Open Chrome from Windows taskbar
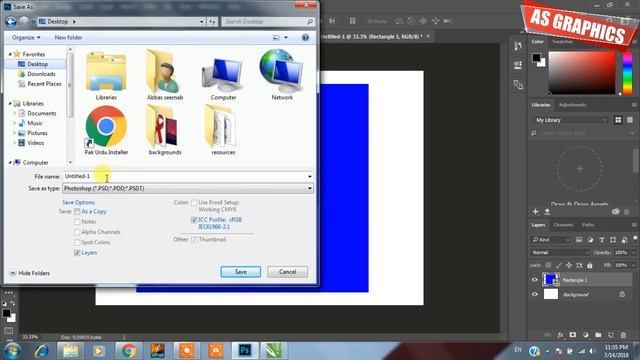The height and width of the screenshot is (360, 640). [128, 351]
